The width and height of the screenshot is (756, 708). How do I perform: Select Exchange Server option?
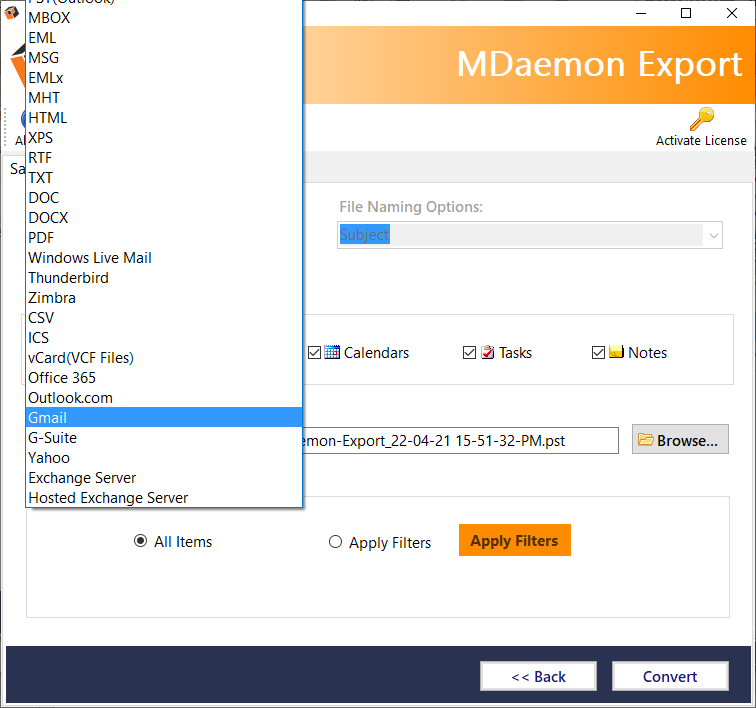tap(164, 478)
